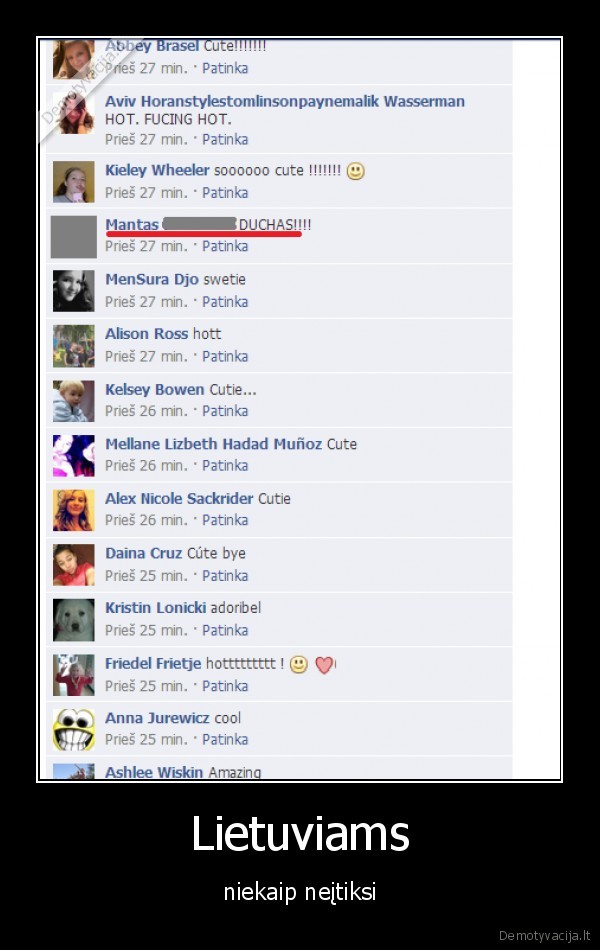Open Alex Nicole Sackrider's profile name
The image size is (600, 950).
point(179,499)
